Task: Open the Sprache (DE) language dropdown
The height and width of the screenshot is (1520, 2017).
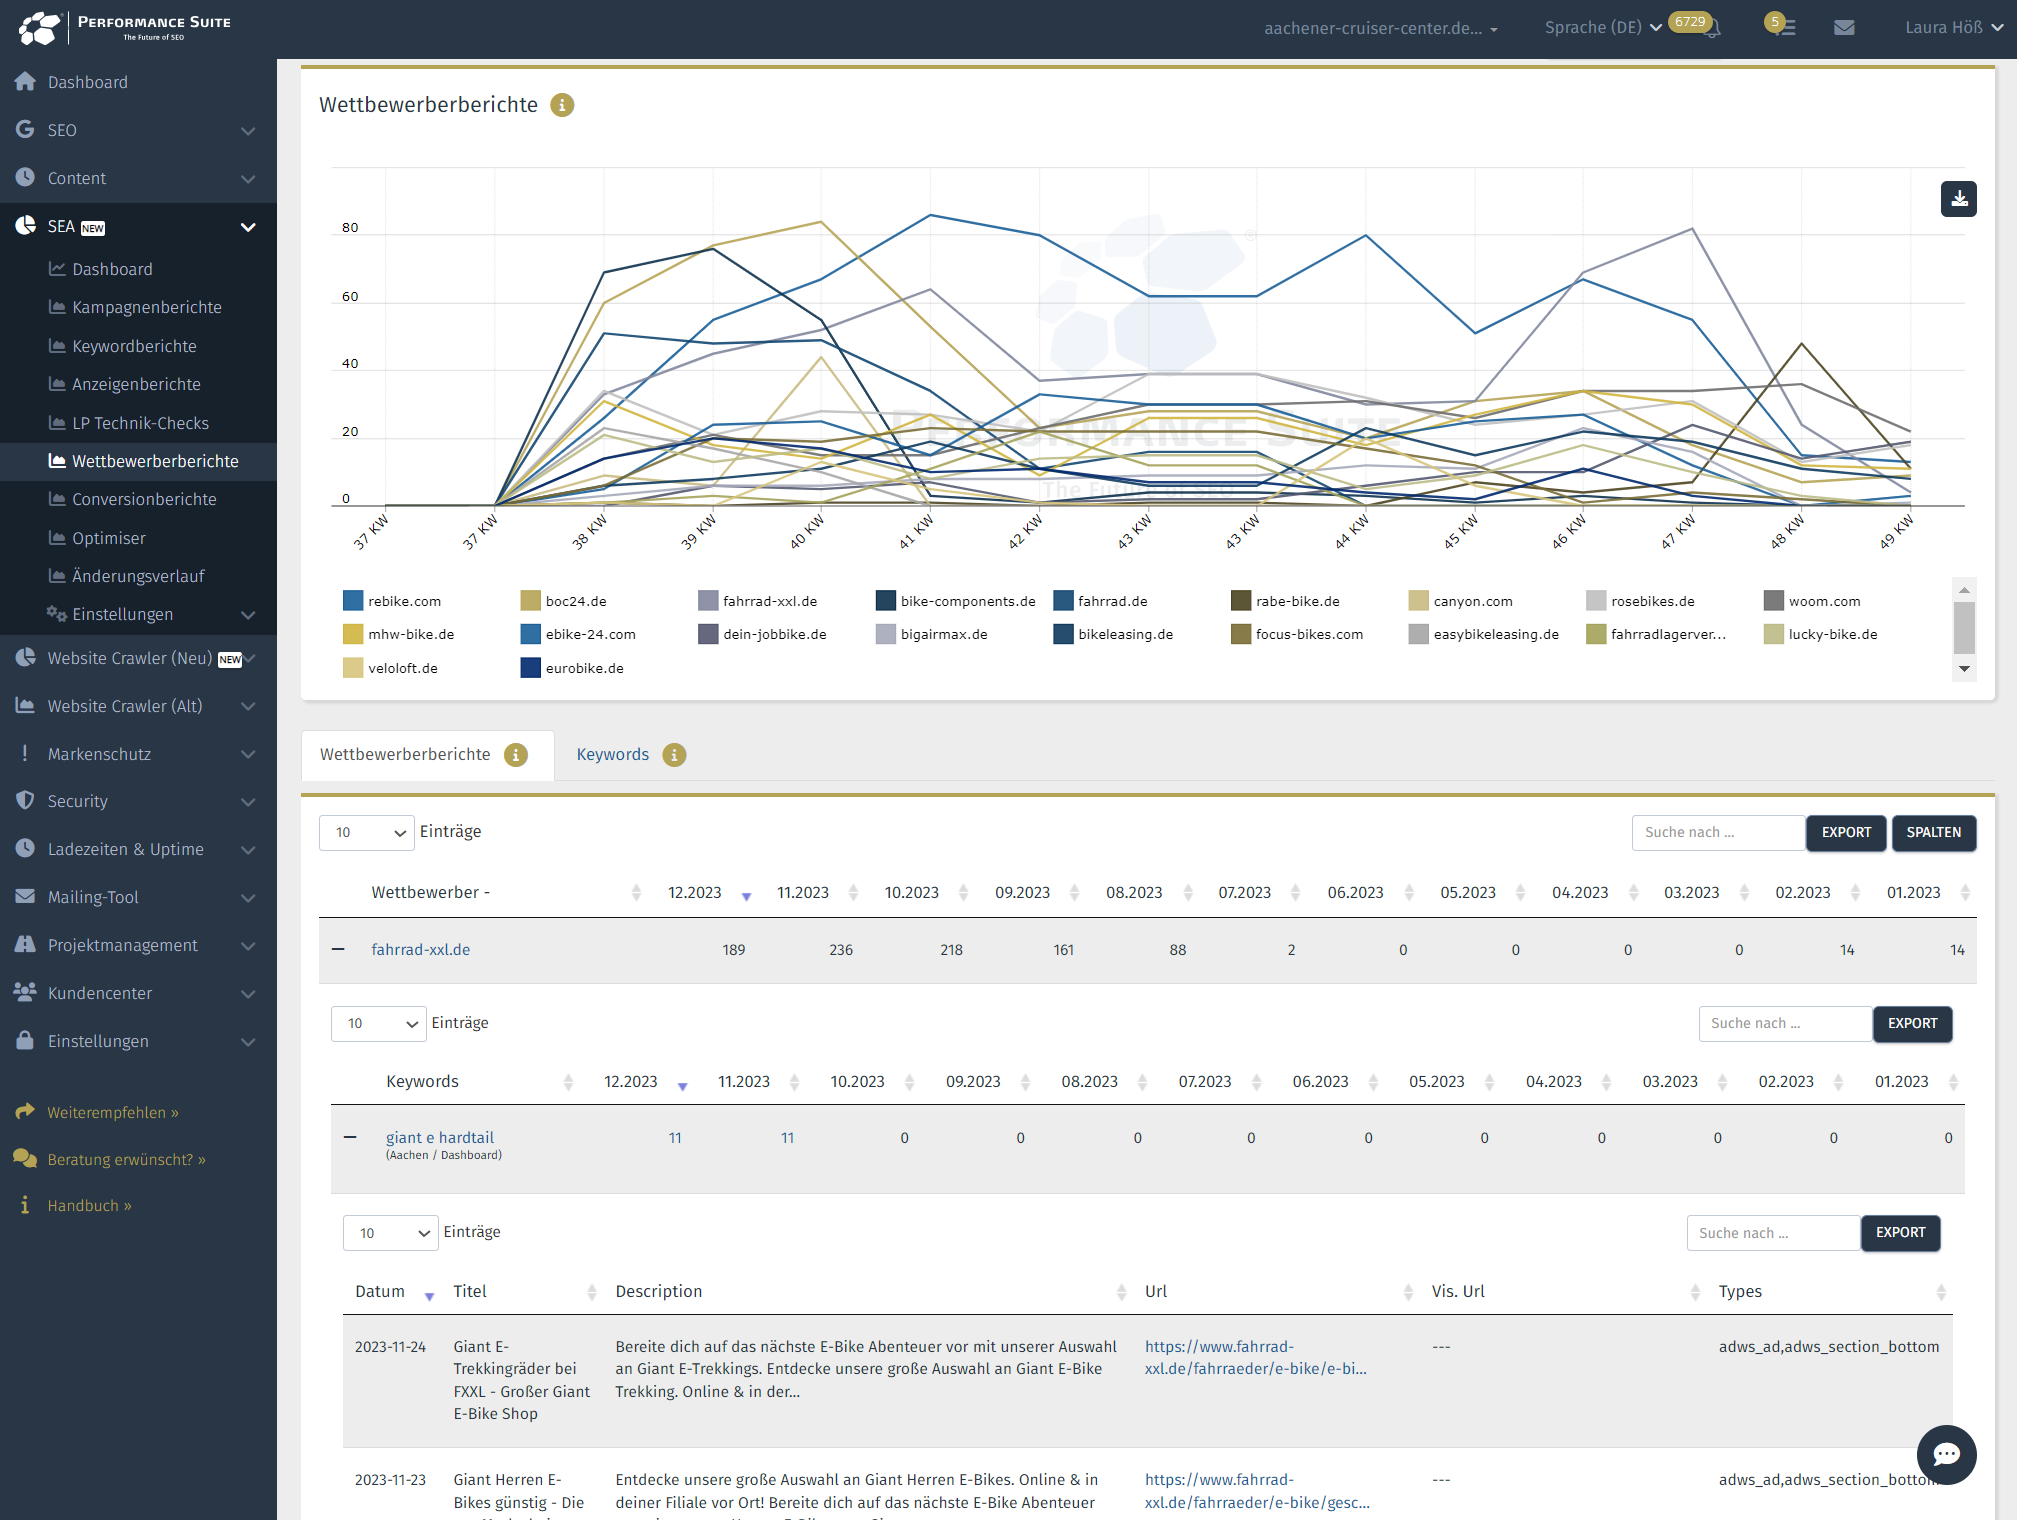Action: click(1603, 28)
